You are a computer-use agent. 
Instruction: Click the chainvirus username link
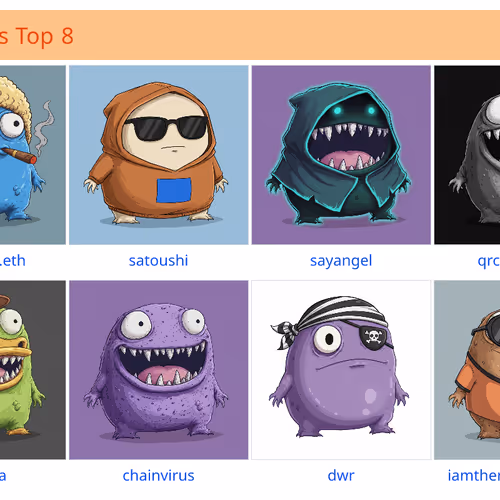click(x=159, y=476)
